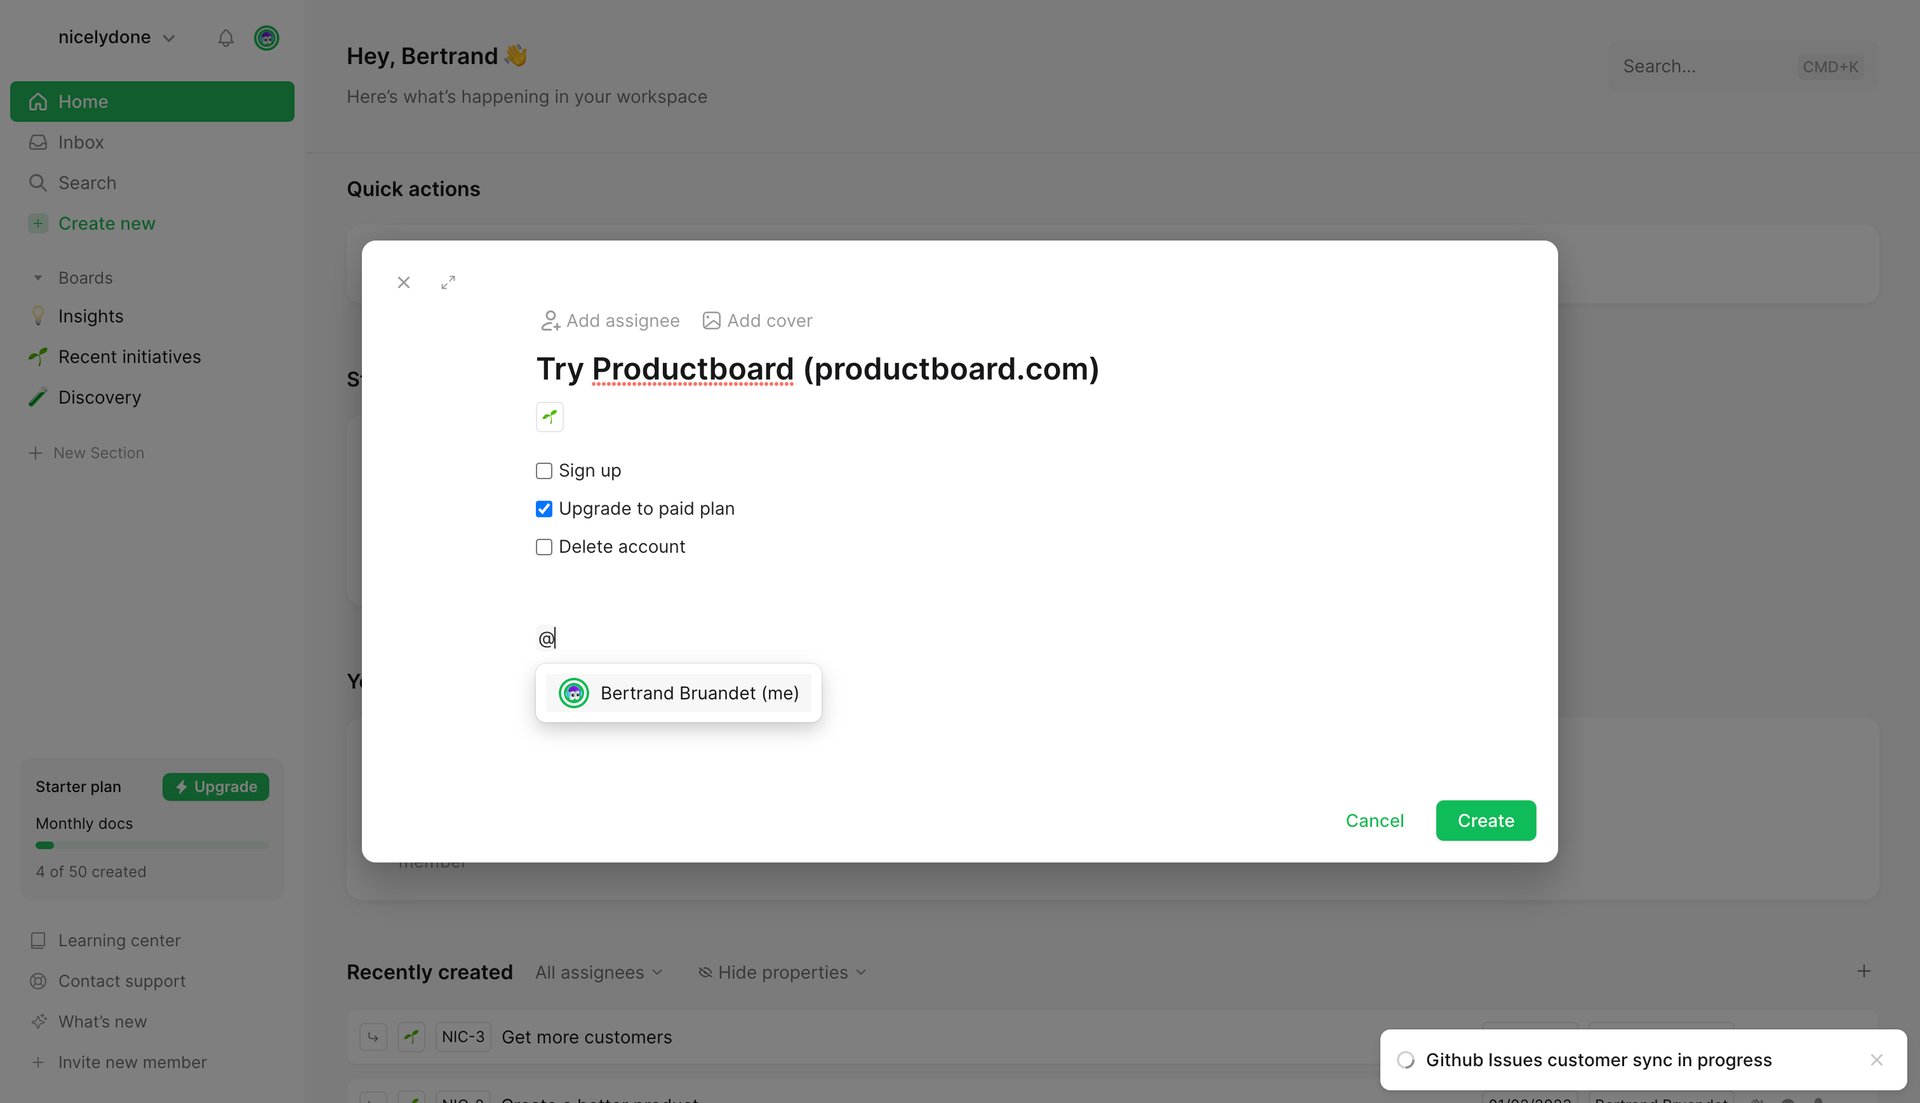Screen dimensions: 1920x1103
Task: Click the Add assignee icon in the dialog
Action: [550, 320]
